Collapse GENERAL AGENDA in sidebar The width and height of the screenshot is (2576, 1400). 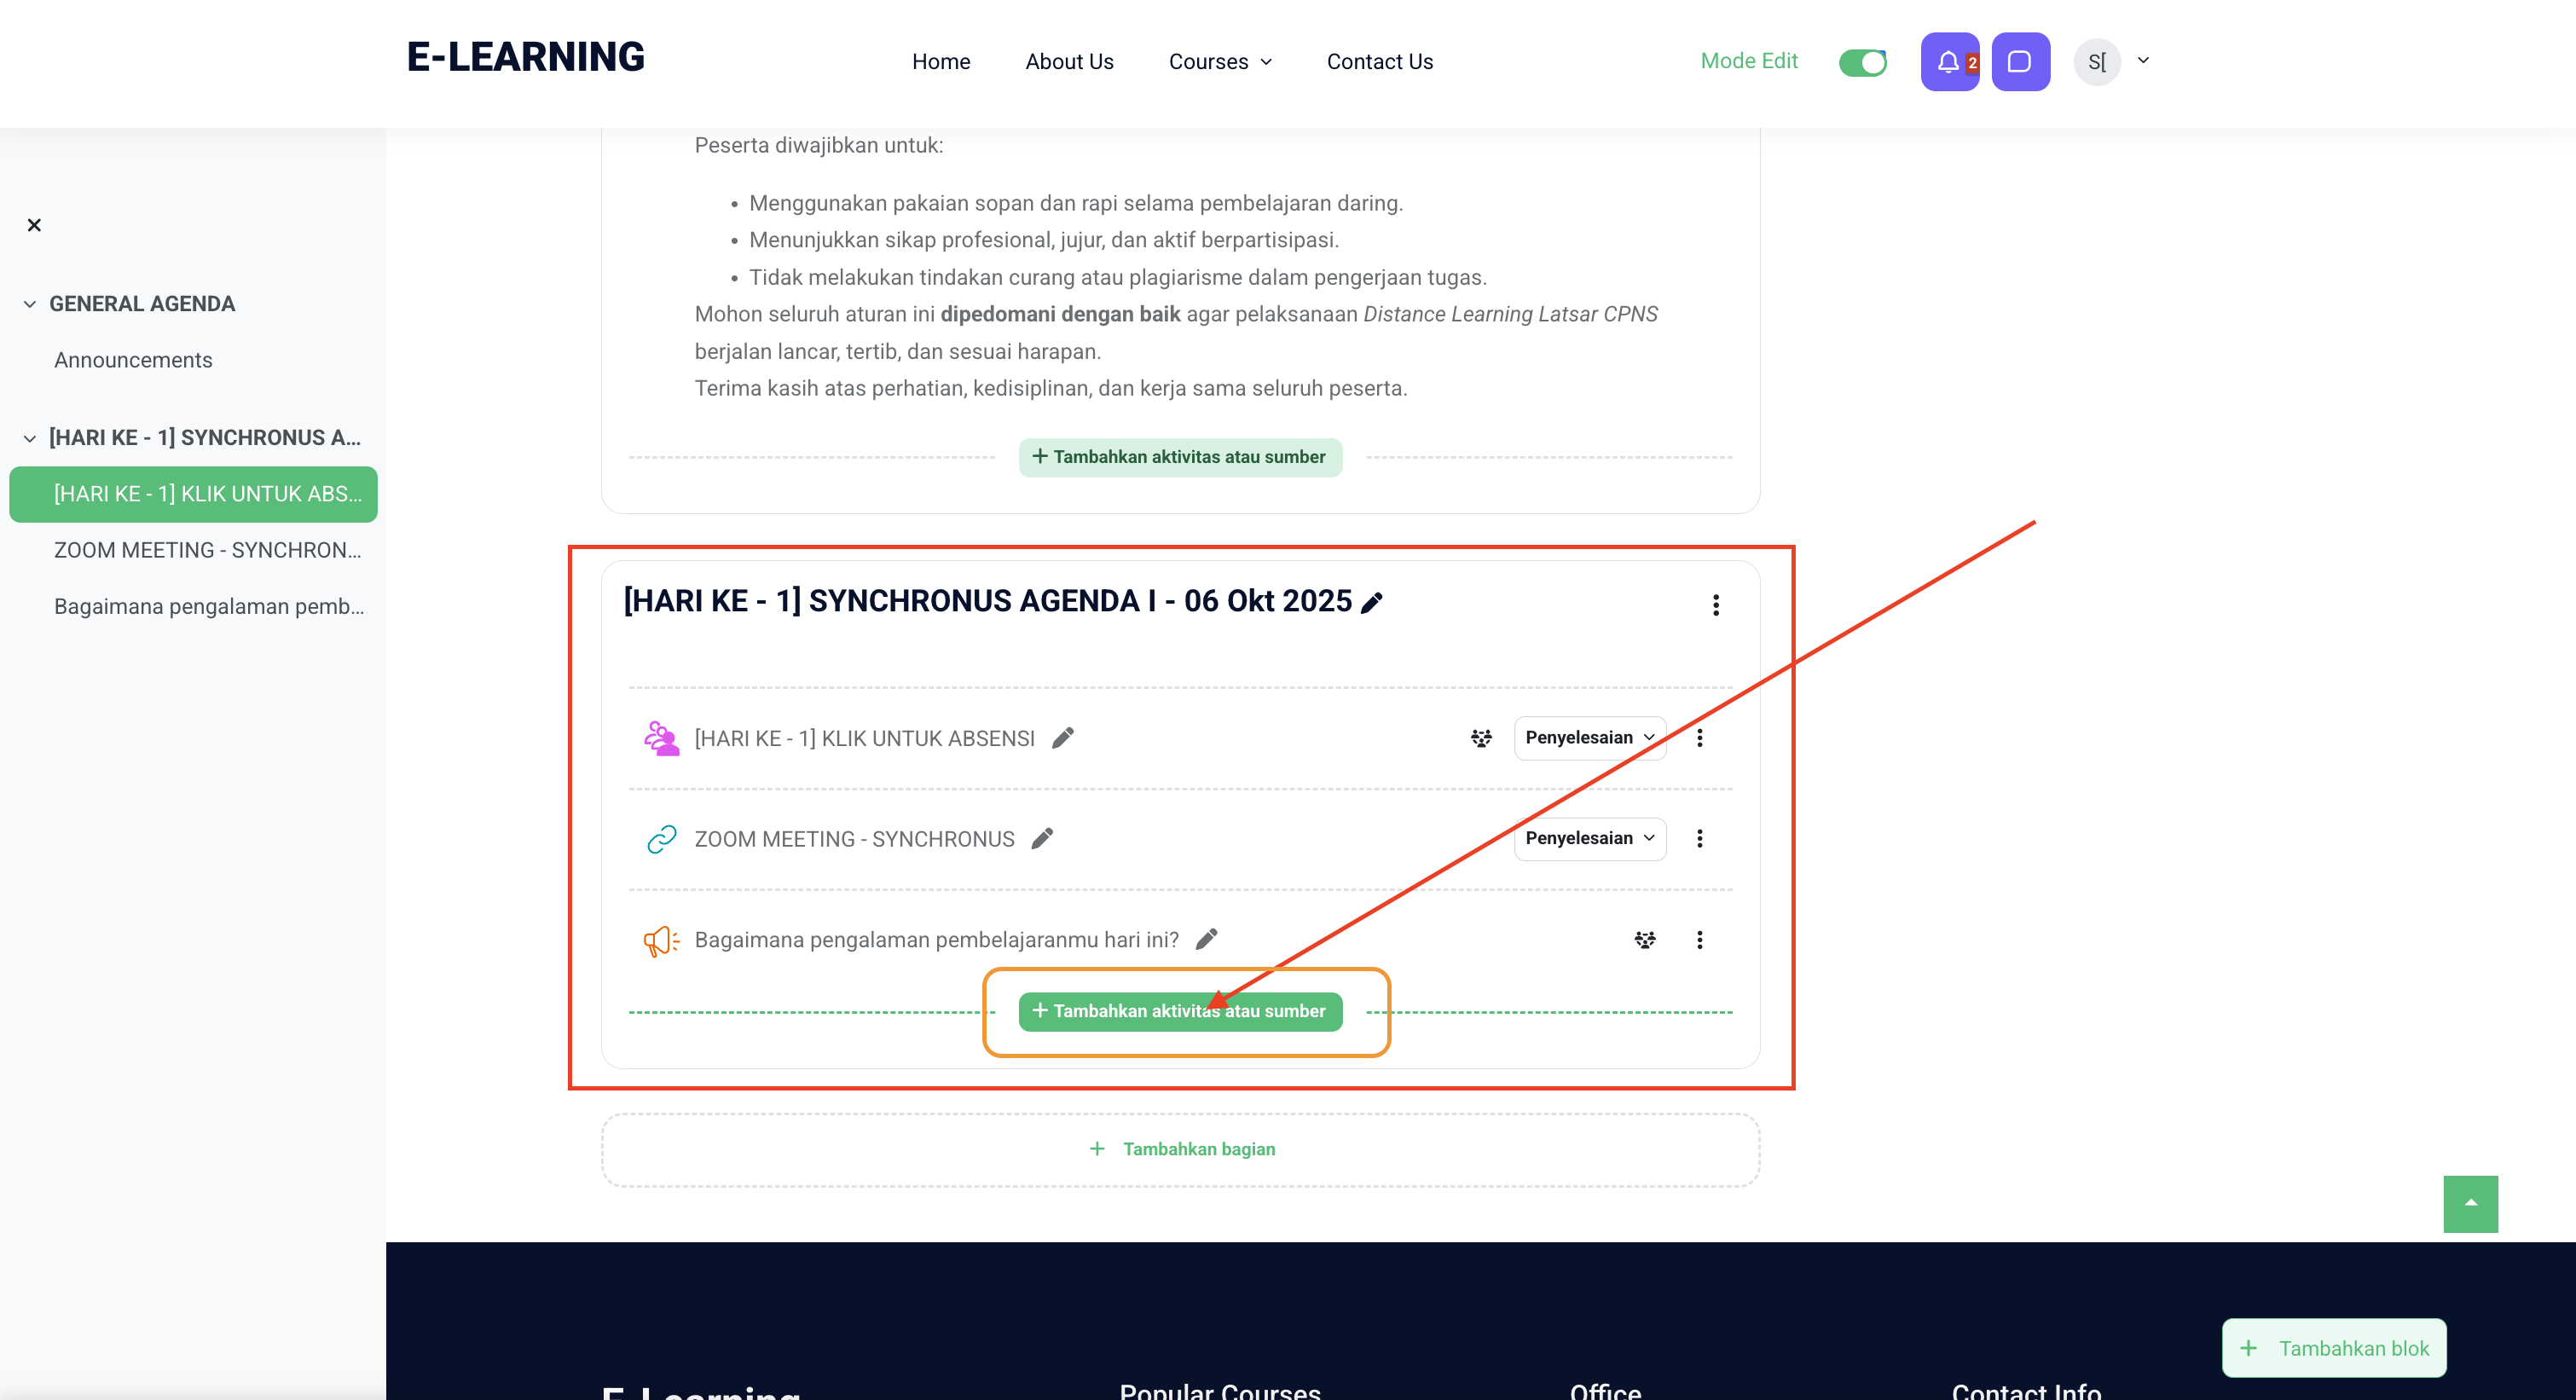coord(30,304)
